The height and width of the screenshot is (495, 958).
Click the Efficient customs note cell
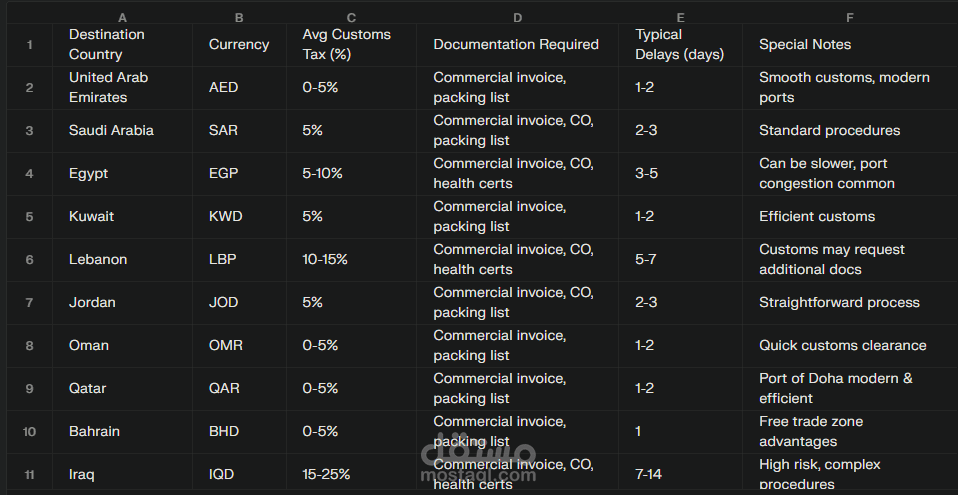click(x=849, y=217)
